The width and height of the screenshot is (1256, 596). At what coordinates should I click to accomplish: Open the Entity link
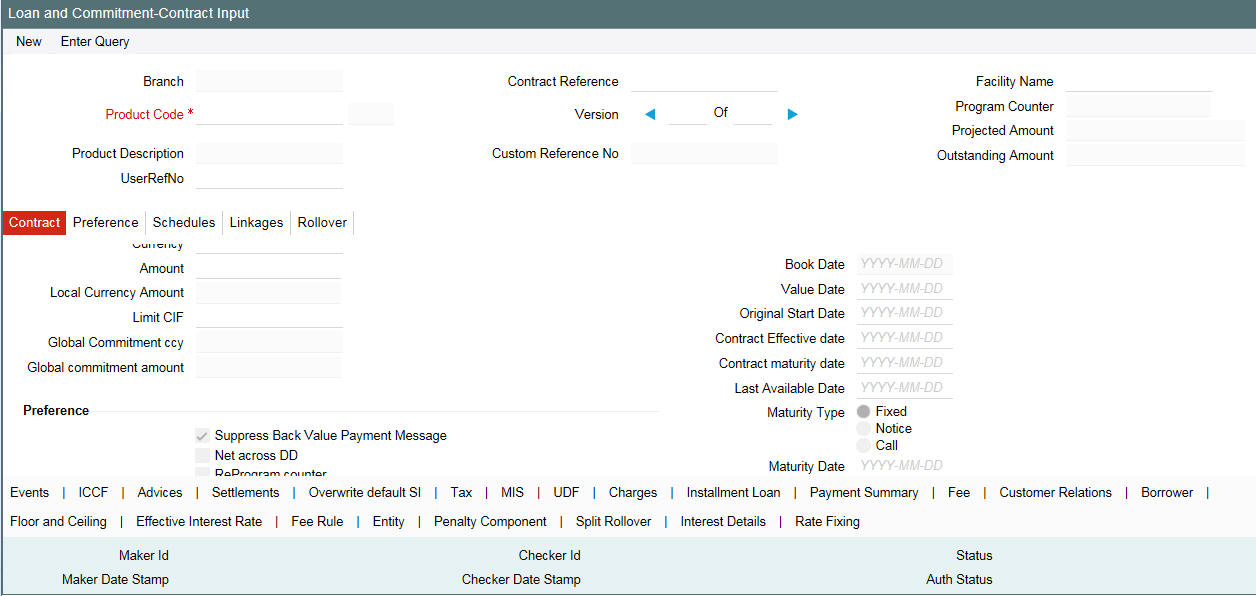pos(389,521)
